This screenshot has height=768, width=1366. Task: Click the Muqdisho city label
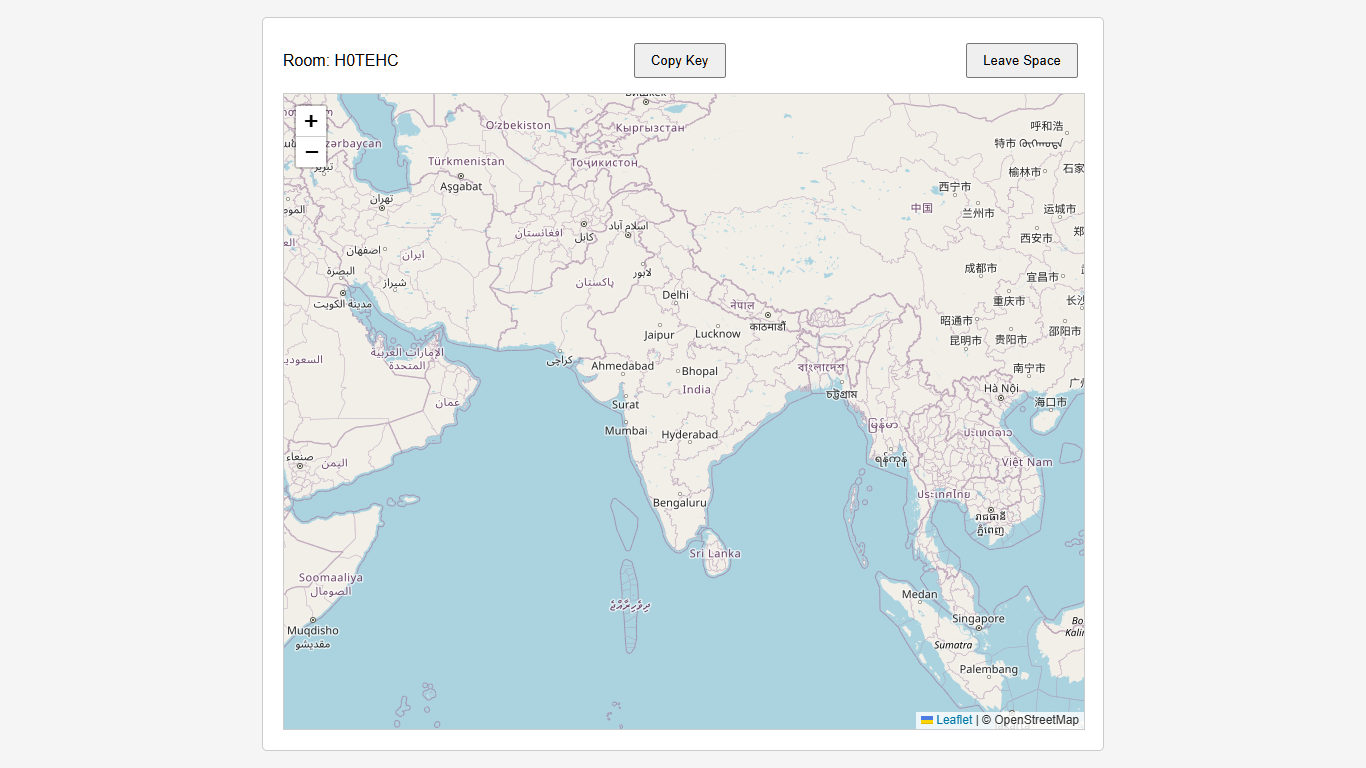pos(313,631)
